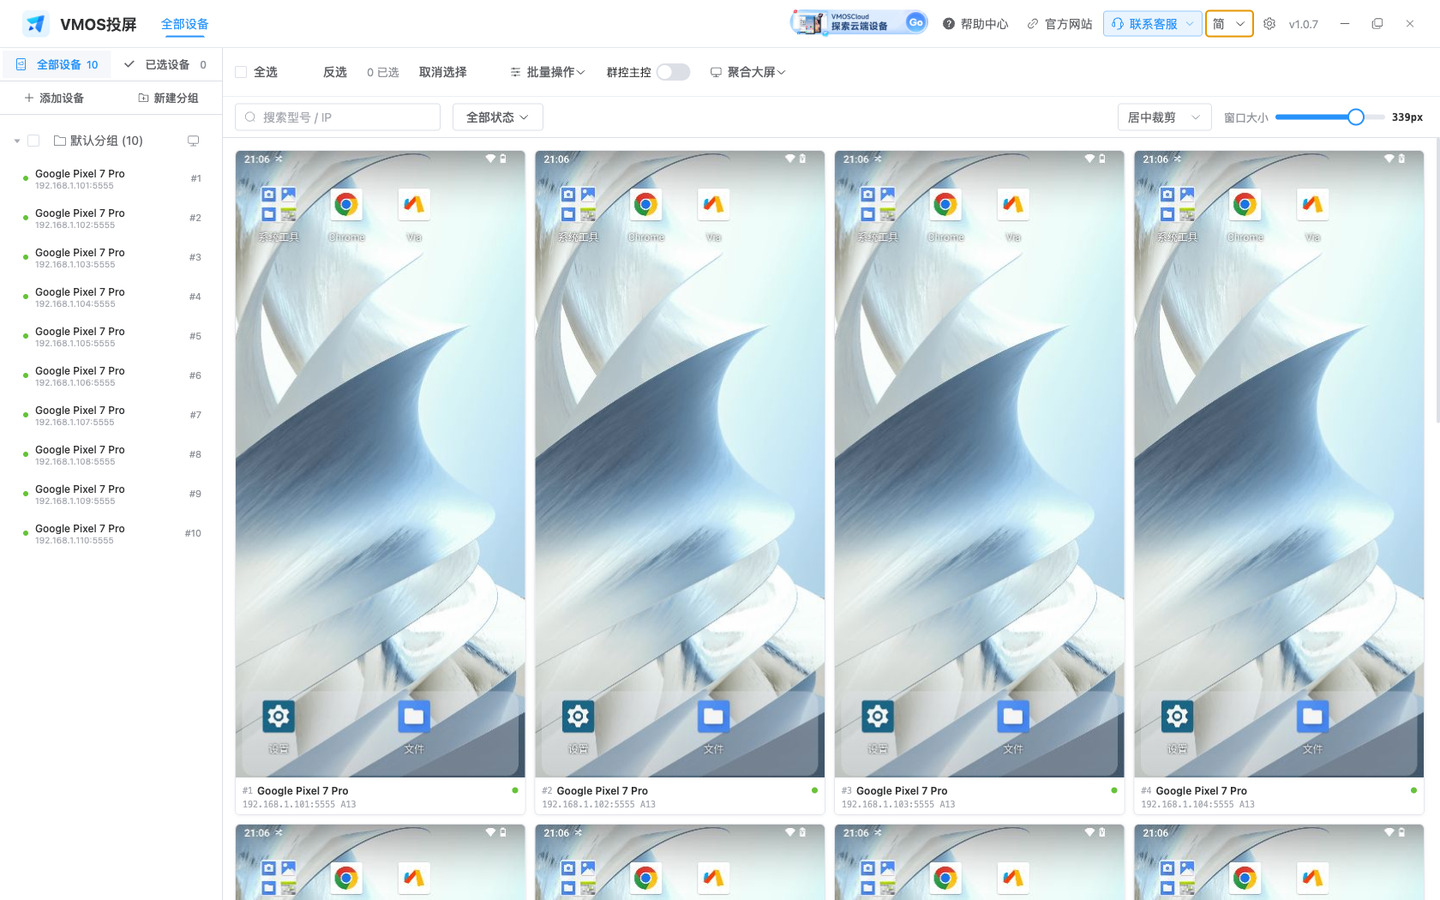The image size is (1440, 900).
Task: Open the Via browser on device #1 screen
Action: tap(414, 205)
